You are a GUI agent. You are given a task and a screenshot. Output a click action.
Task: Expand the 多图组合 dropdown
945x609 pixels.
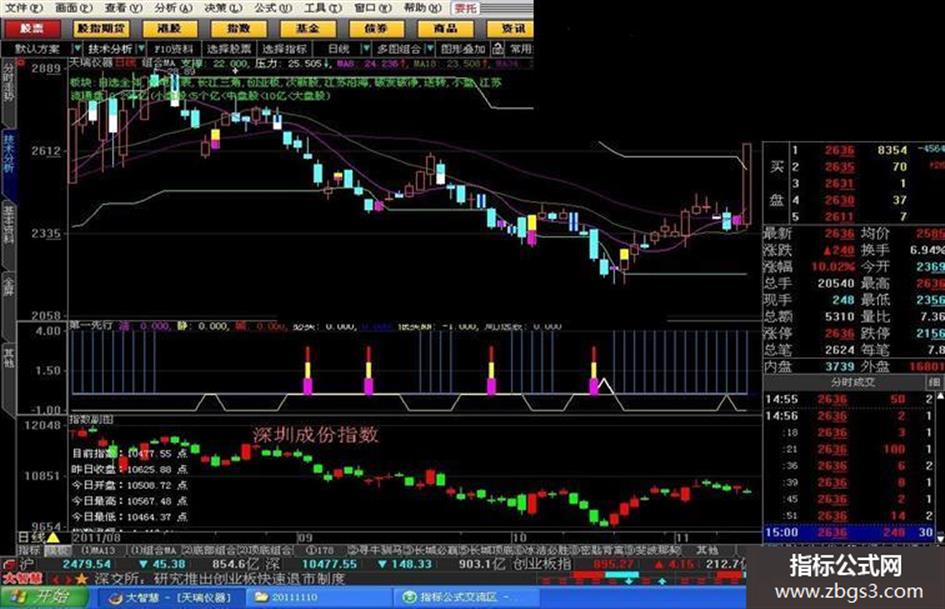pyautogui.click(x=430, y=48)
